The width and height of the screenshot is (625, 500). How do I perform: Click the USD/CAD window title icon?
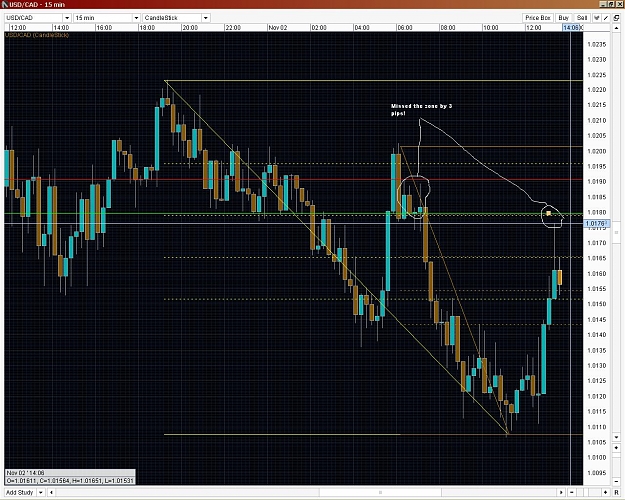5,4
